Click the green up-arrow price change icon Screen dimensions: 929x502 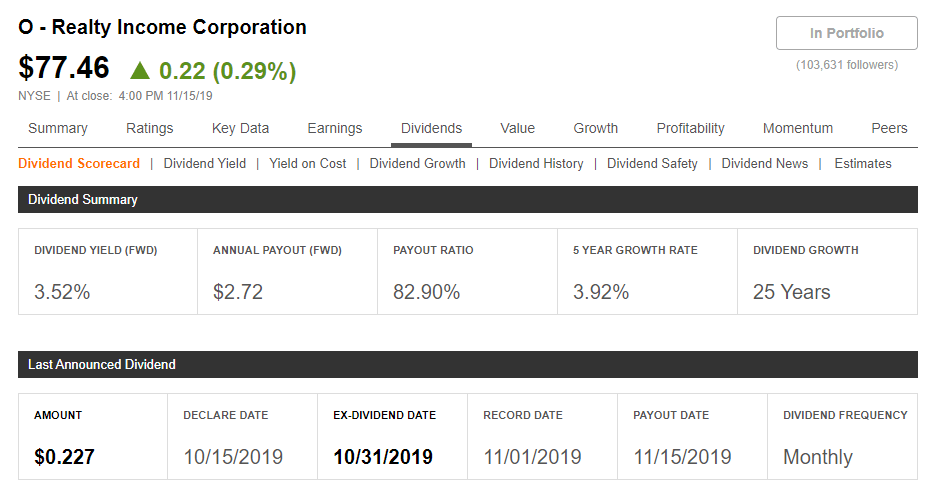[x=139, y=71]
